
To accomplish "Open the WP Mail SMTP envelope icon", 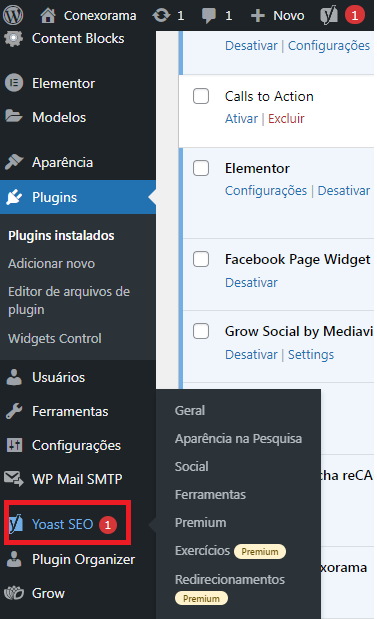I will [x=14, y=478].
